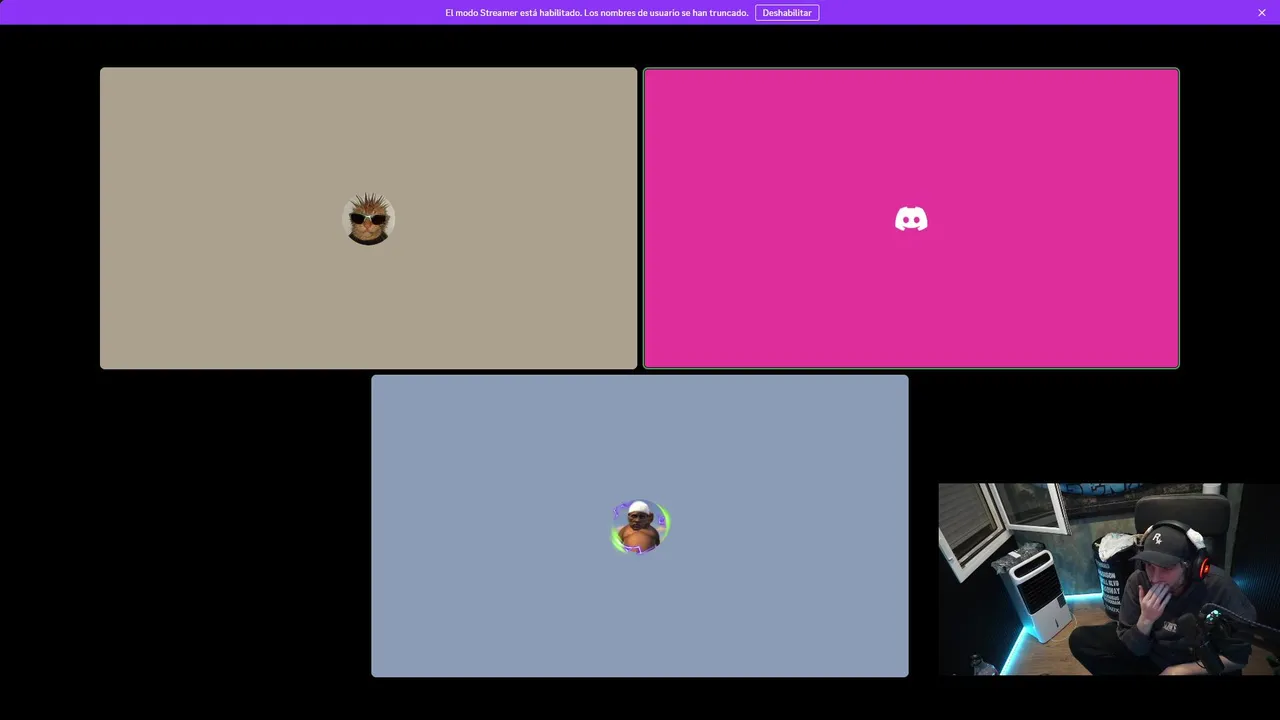This screenshot has height=720, width=1280.
Task: Focus the beige participant video tile
Action: (x=368, y=218)
